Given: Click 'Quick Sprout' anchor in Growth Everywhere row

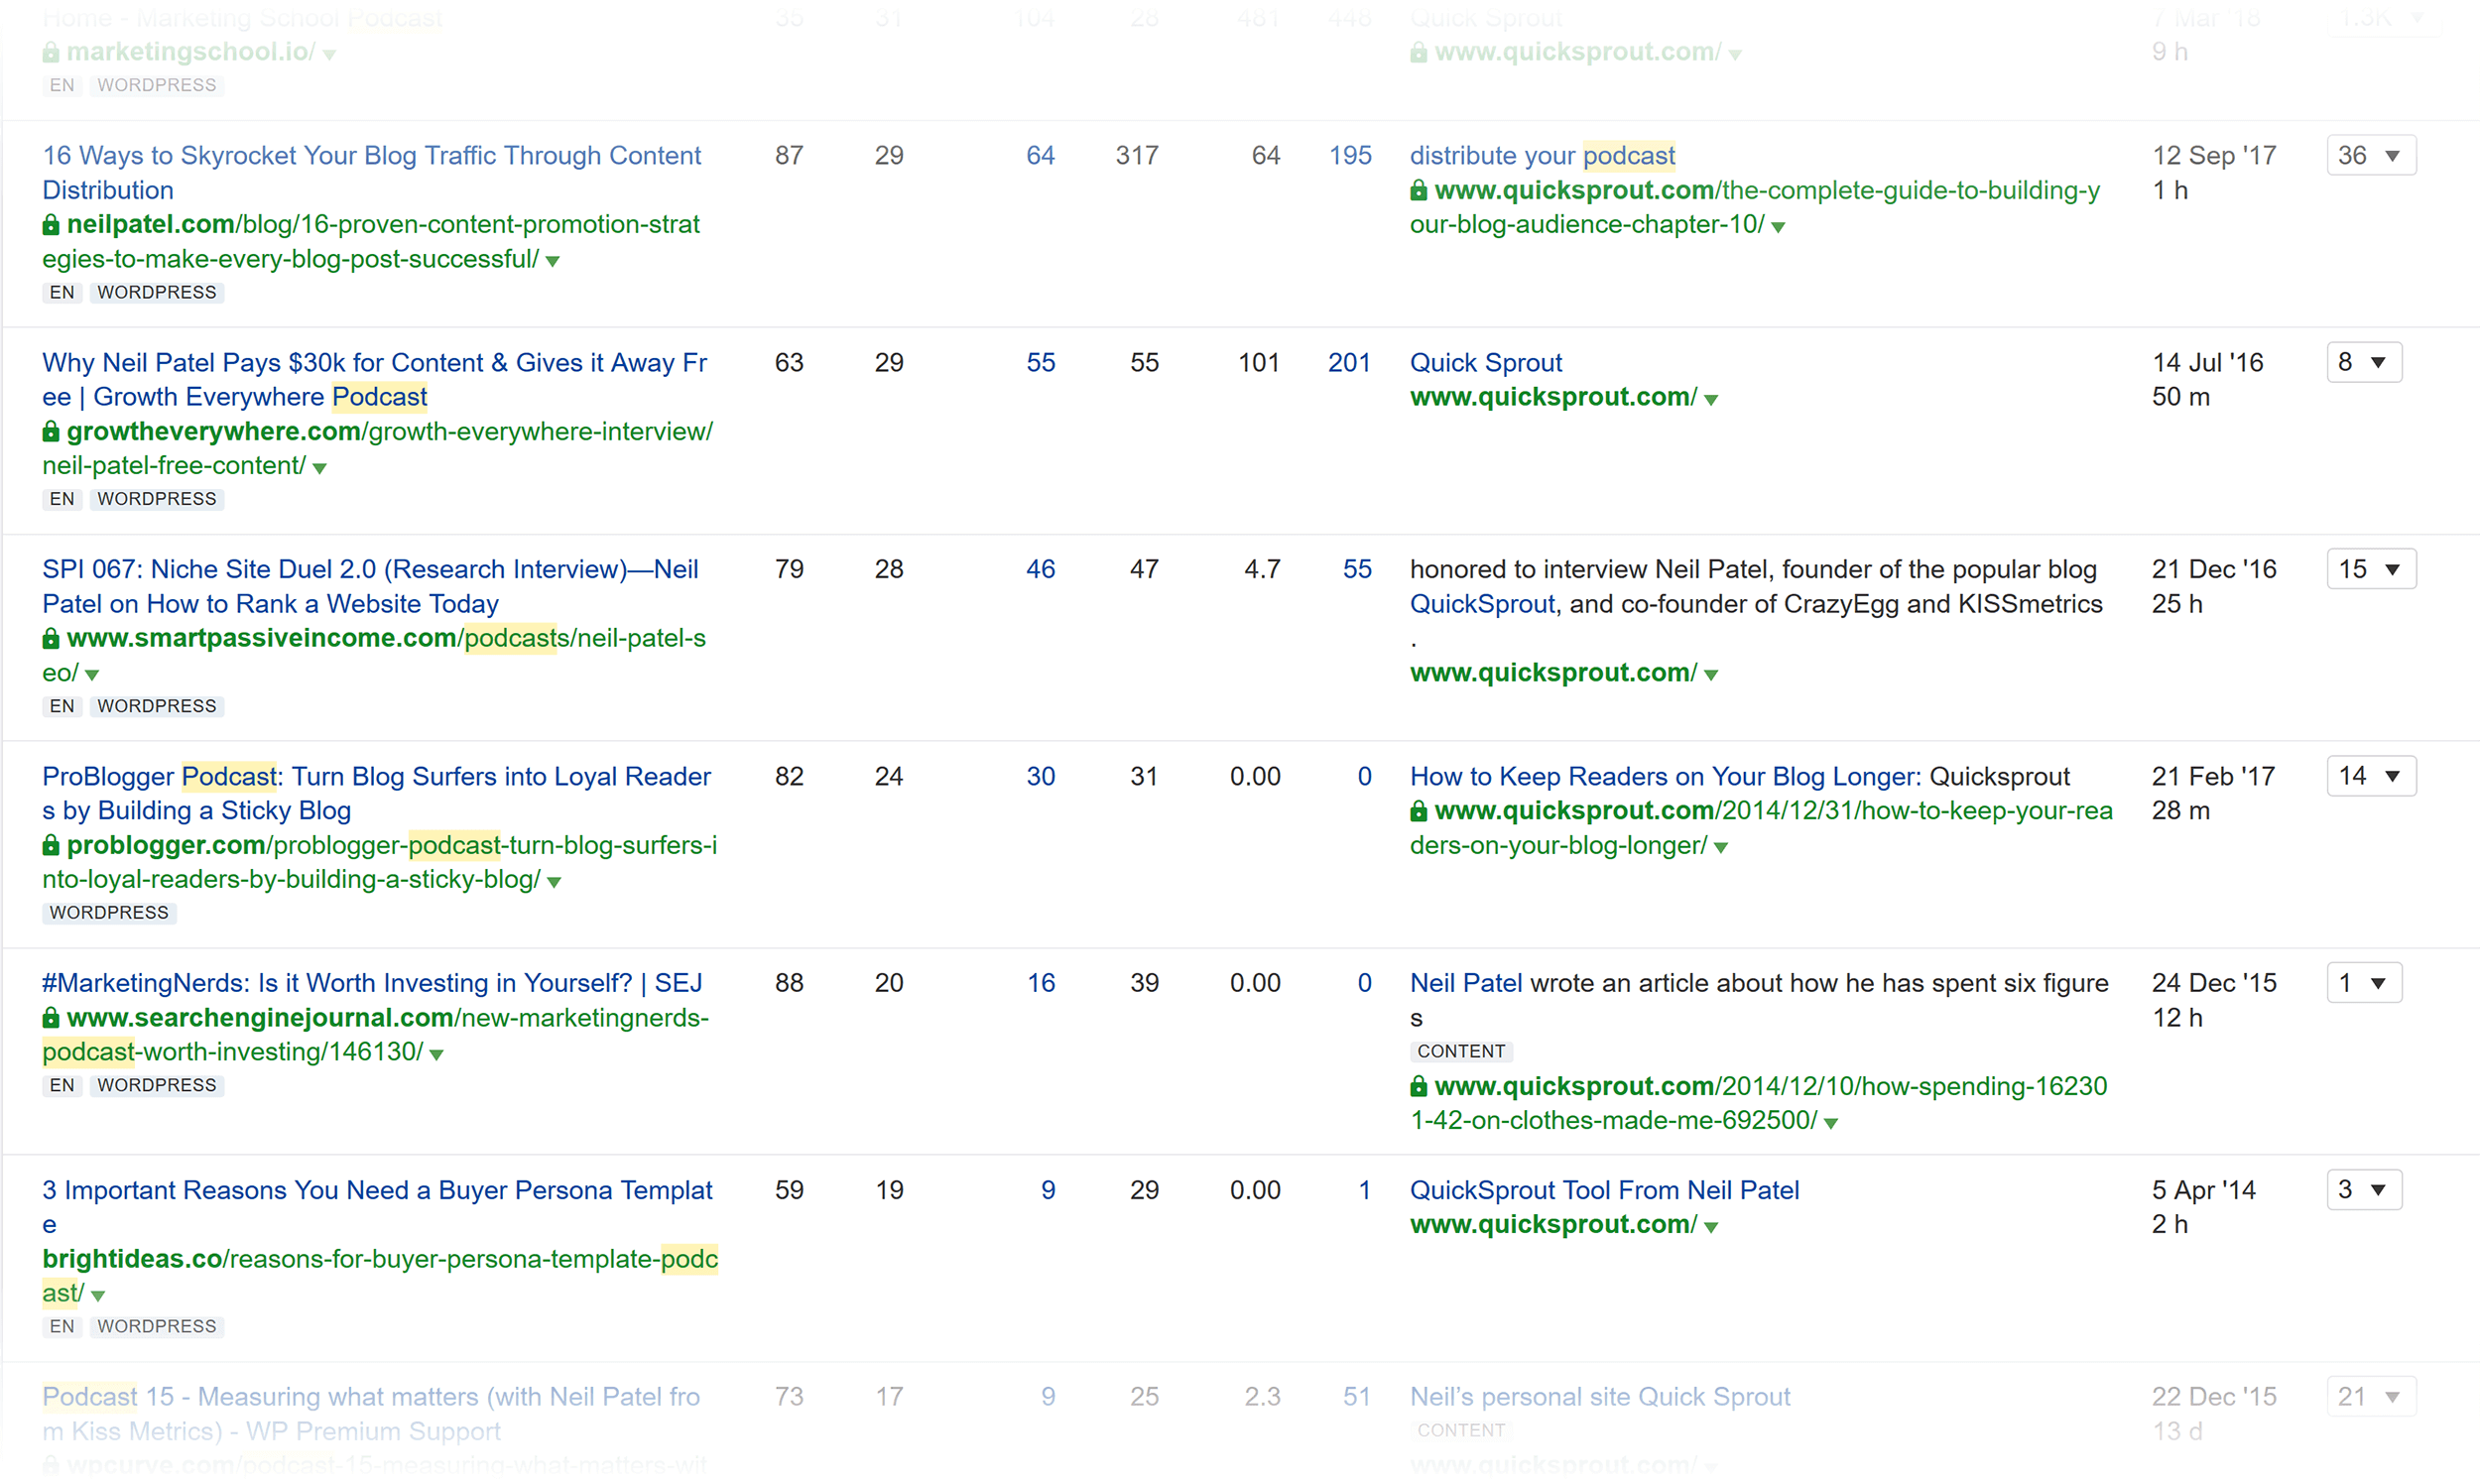Looking at the screenshot, I should 1486,362.
